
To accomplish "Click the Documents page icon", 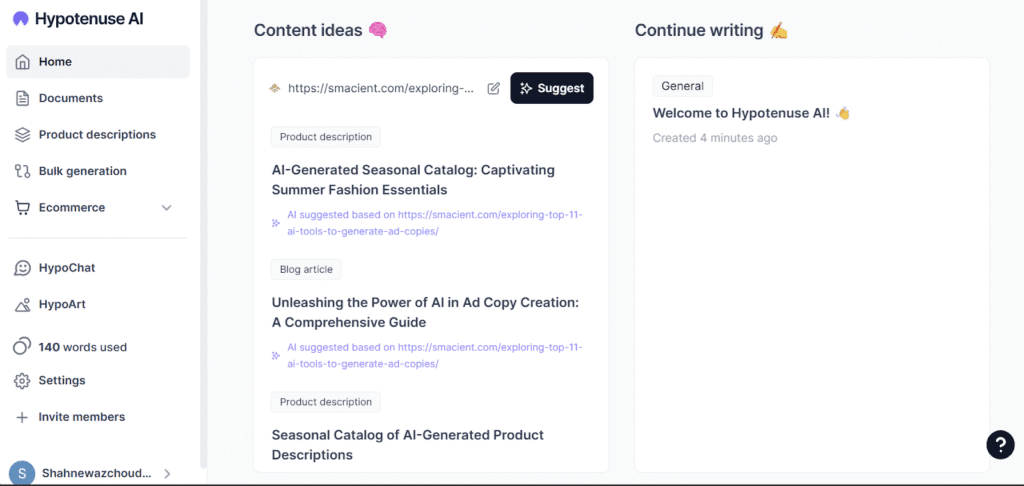I will coord(22,99).
